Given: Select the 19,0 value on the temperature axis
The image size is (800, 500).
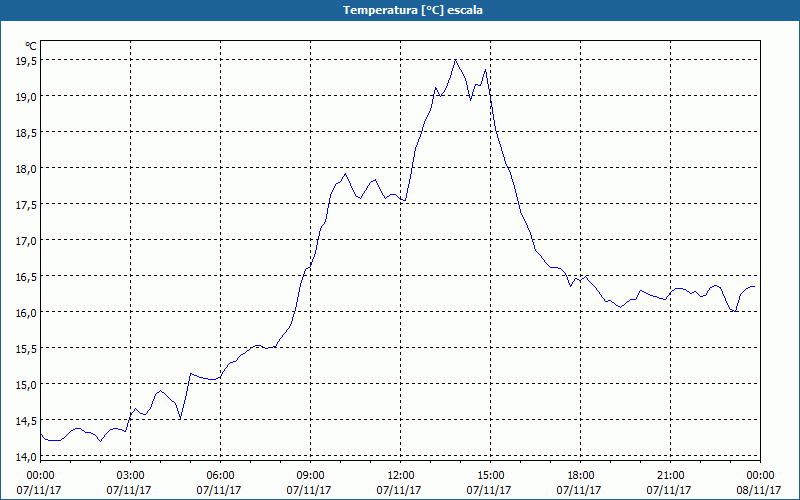Looking at the screenshot, I should pos(26,96).
